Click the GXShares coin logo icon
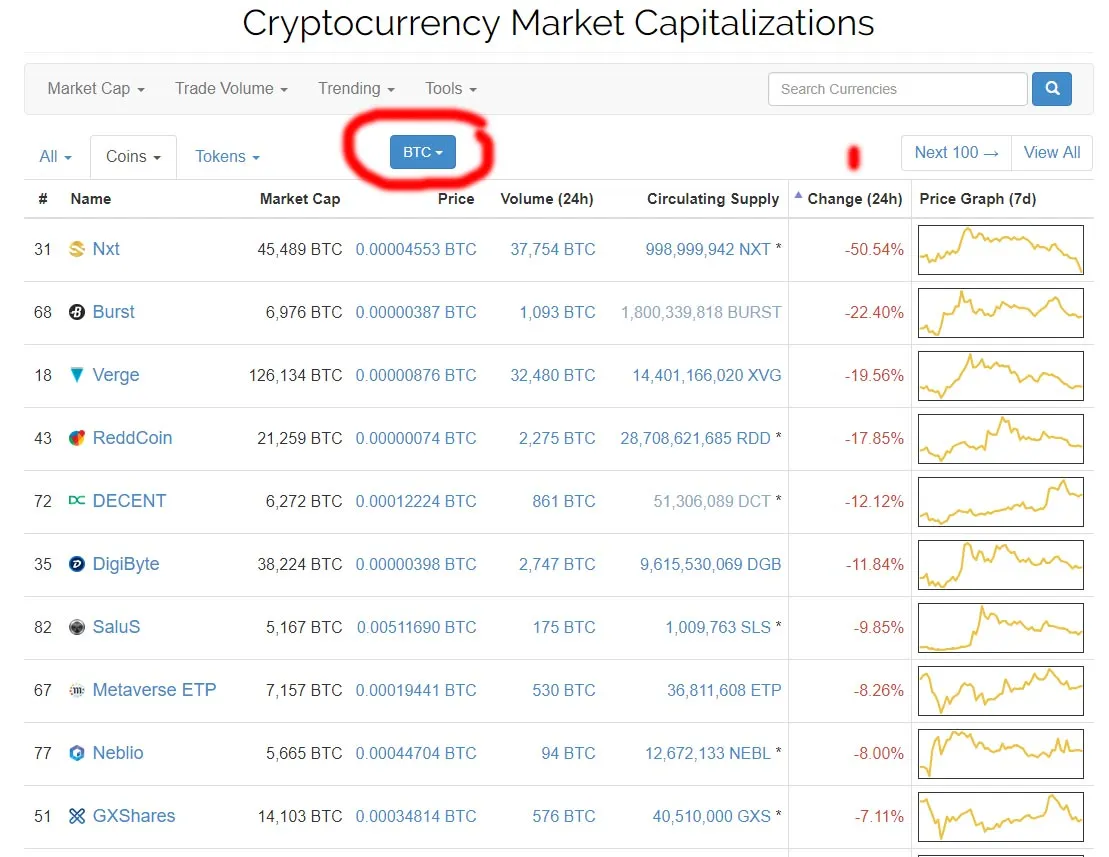 76,815
